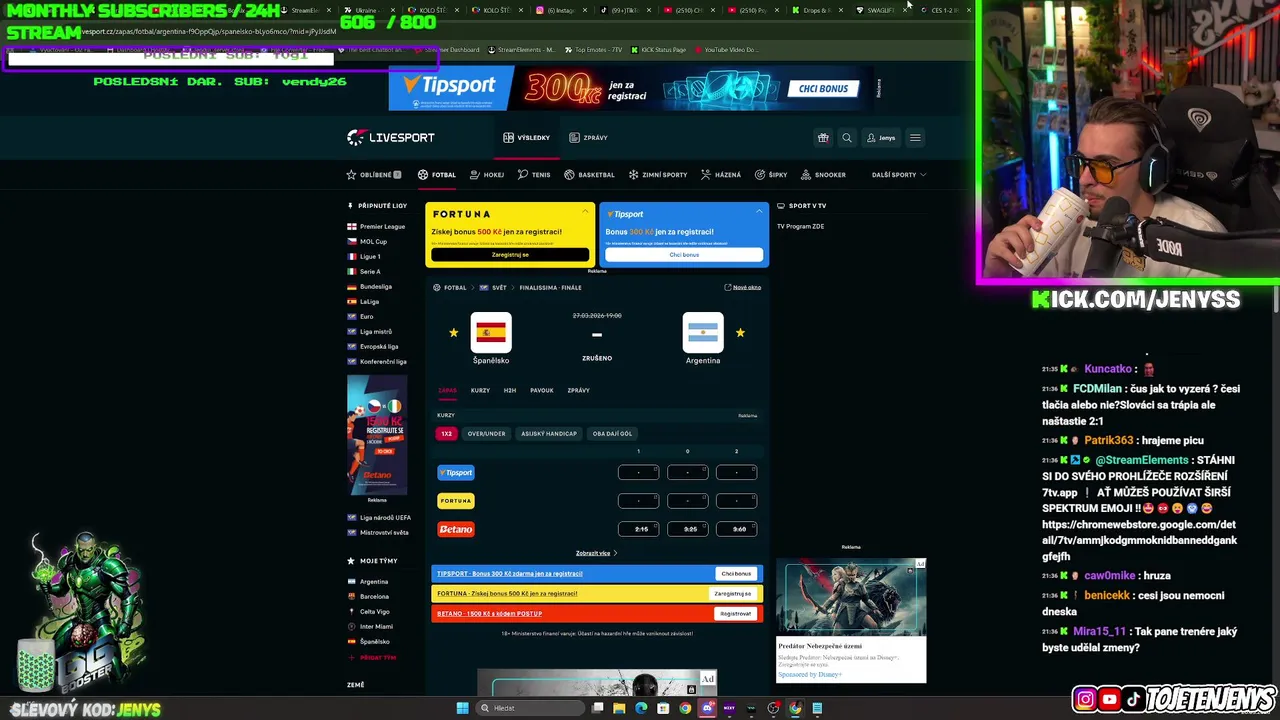Viewport: 1280px width, 720px height.
Task: Click Zaregistruj se in Fortuna card
Action: tap(510, 255)
